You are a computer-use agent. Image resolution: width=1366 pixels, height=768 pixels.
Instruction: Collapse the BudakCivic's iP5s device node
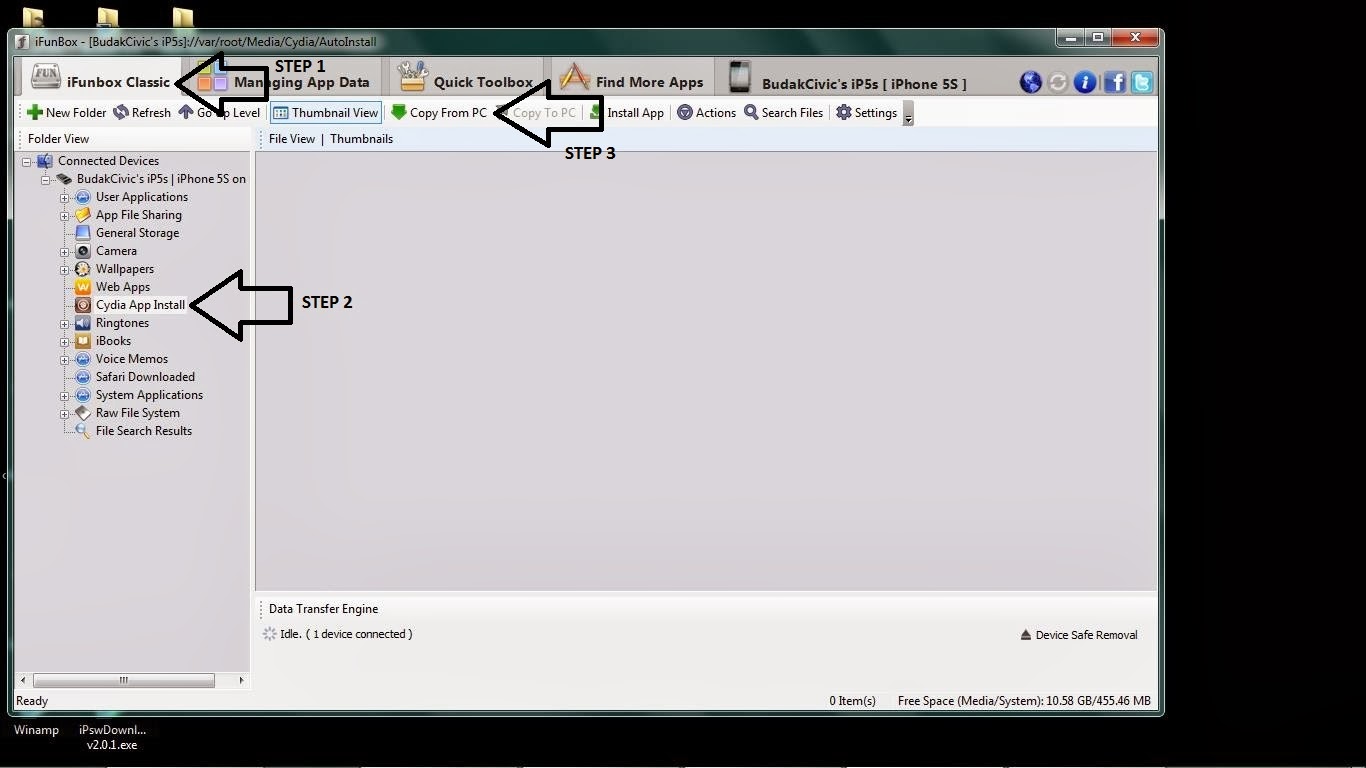point(46,179)
